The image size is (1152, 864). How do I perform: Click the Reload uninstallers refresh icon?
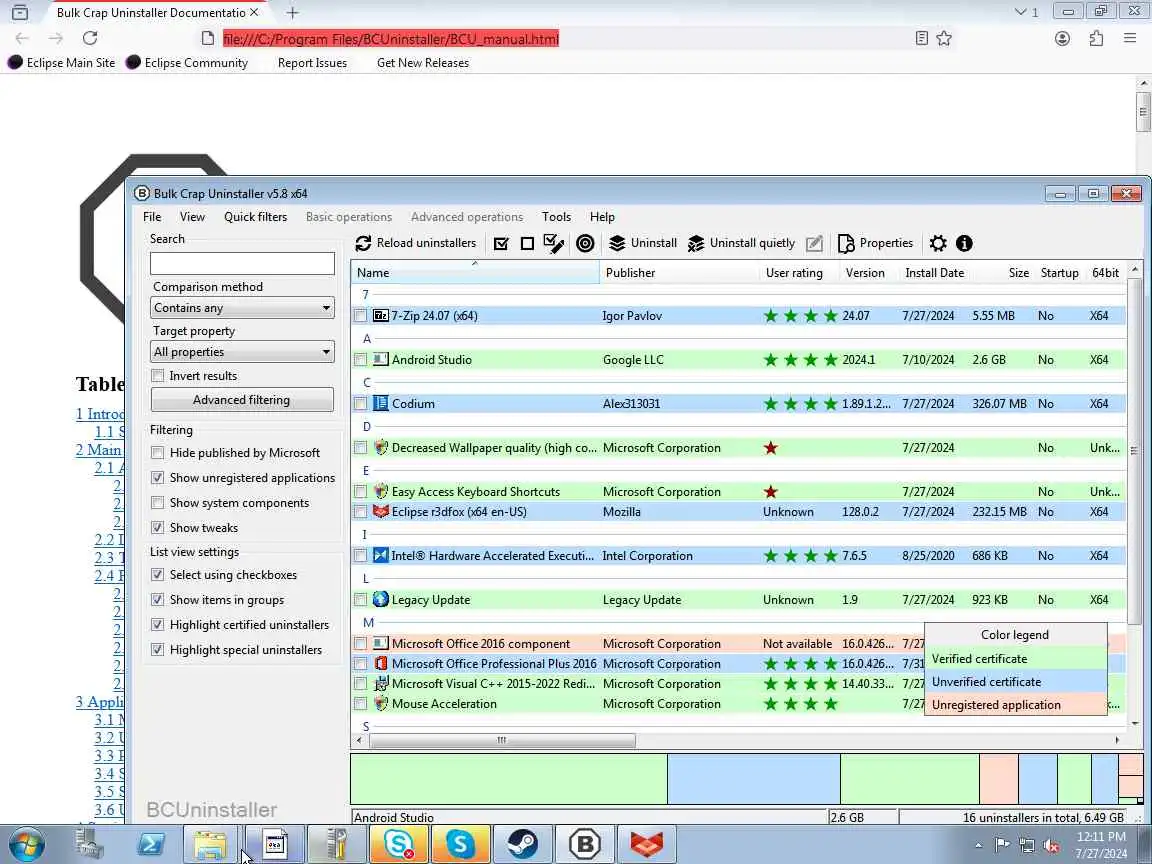tap(363, 243)
